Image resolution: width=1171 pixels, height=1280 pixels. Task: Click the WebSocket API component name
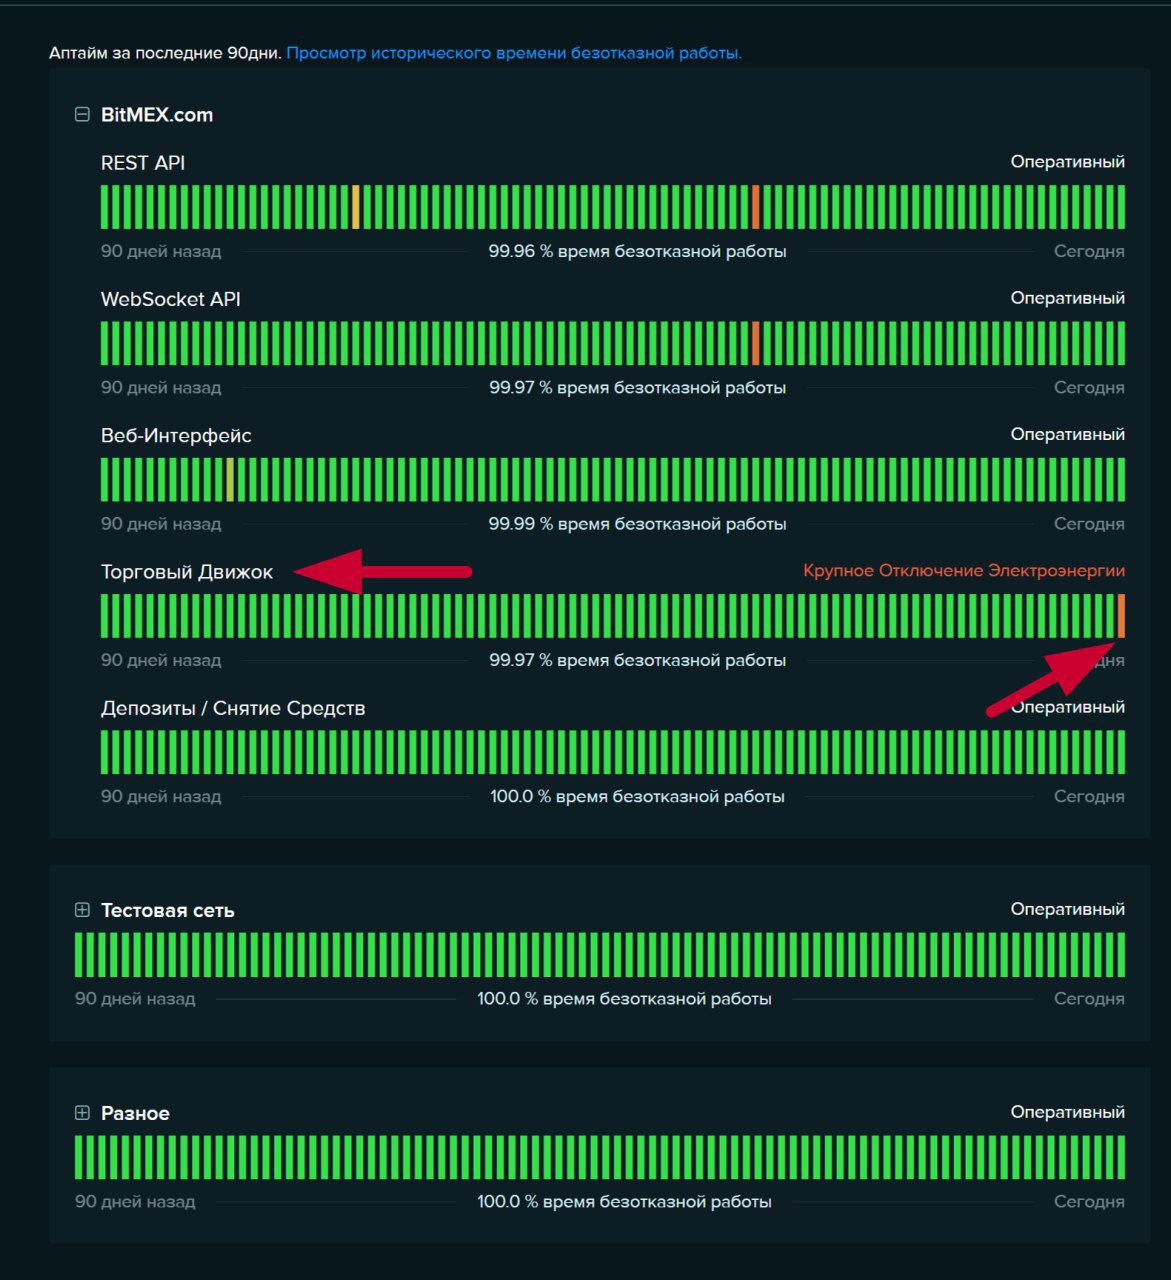pos(171,299)
